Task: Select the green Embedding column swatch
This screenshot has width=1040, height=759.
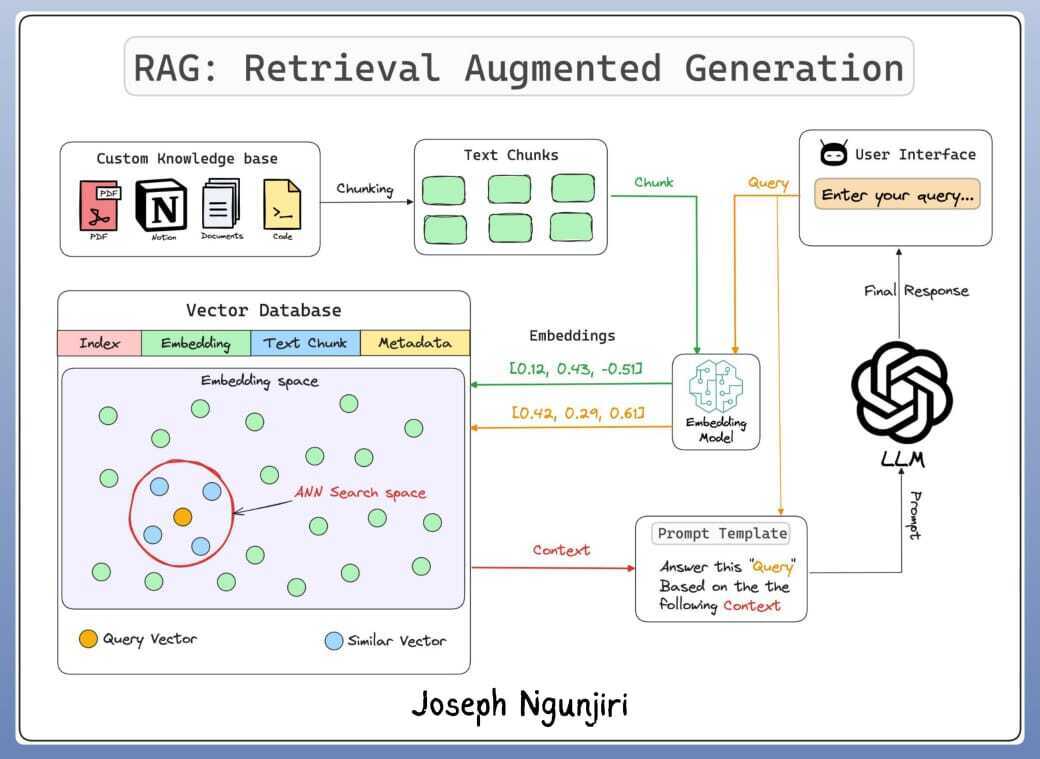Action: click(x=197, y=343)
